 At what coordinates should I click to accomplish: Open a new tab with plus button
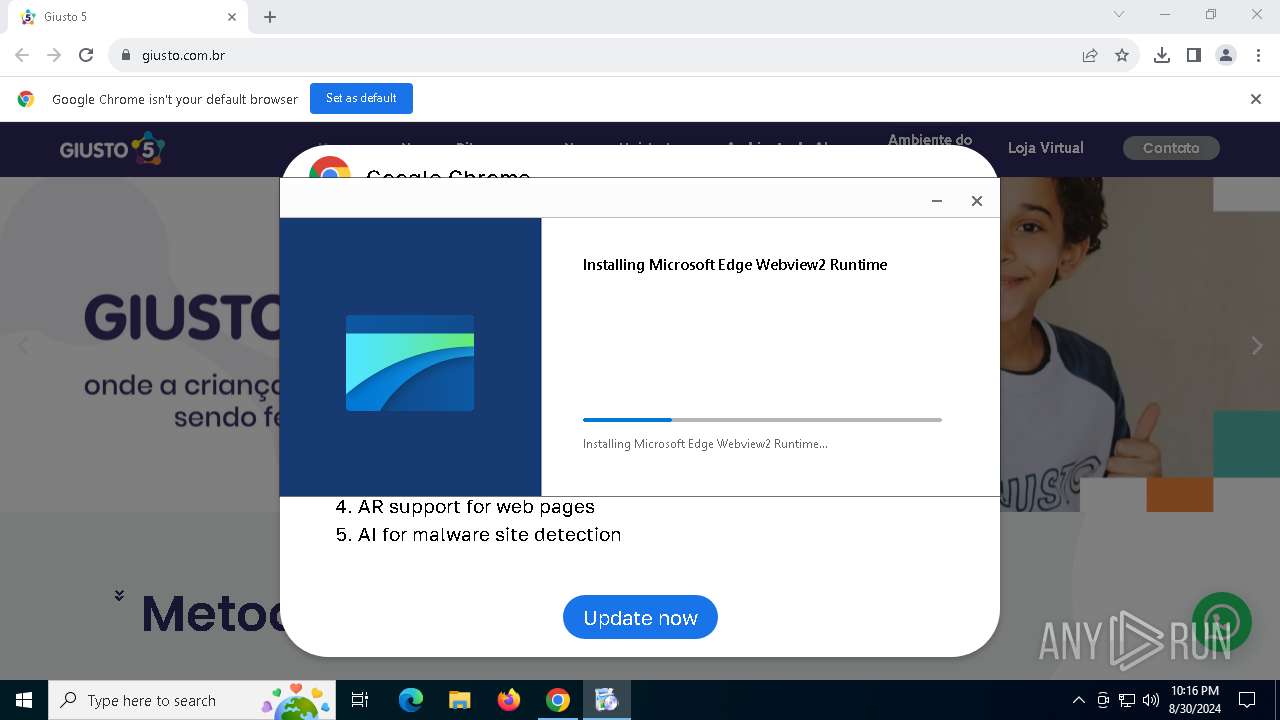(270, 17)
